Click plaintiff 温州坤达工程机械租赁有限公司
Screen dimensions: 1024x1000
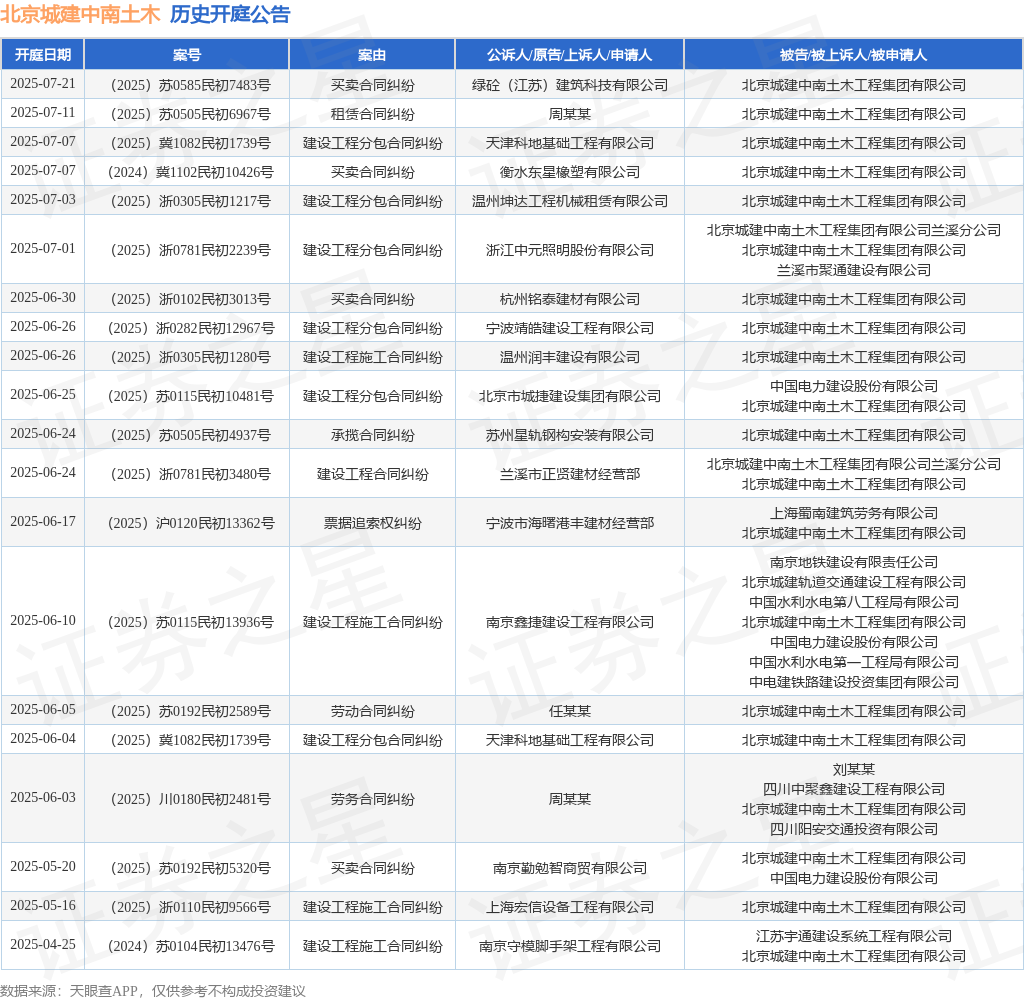click(569, 201)
